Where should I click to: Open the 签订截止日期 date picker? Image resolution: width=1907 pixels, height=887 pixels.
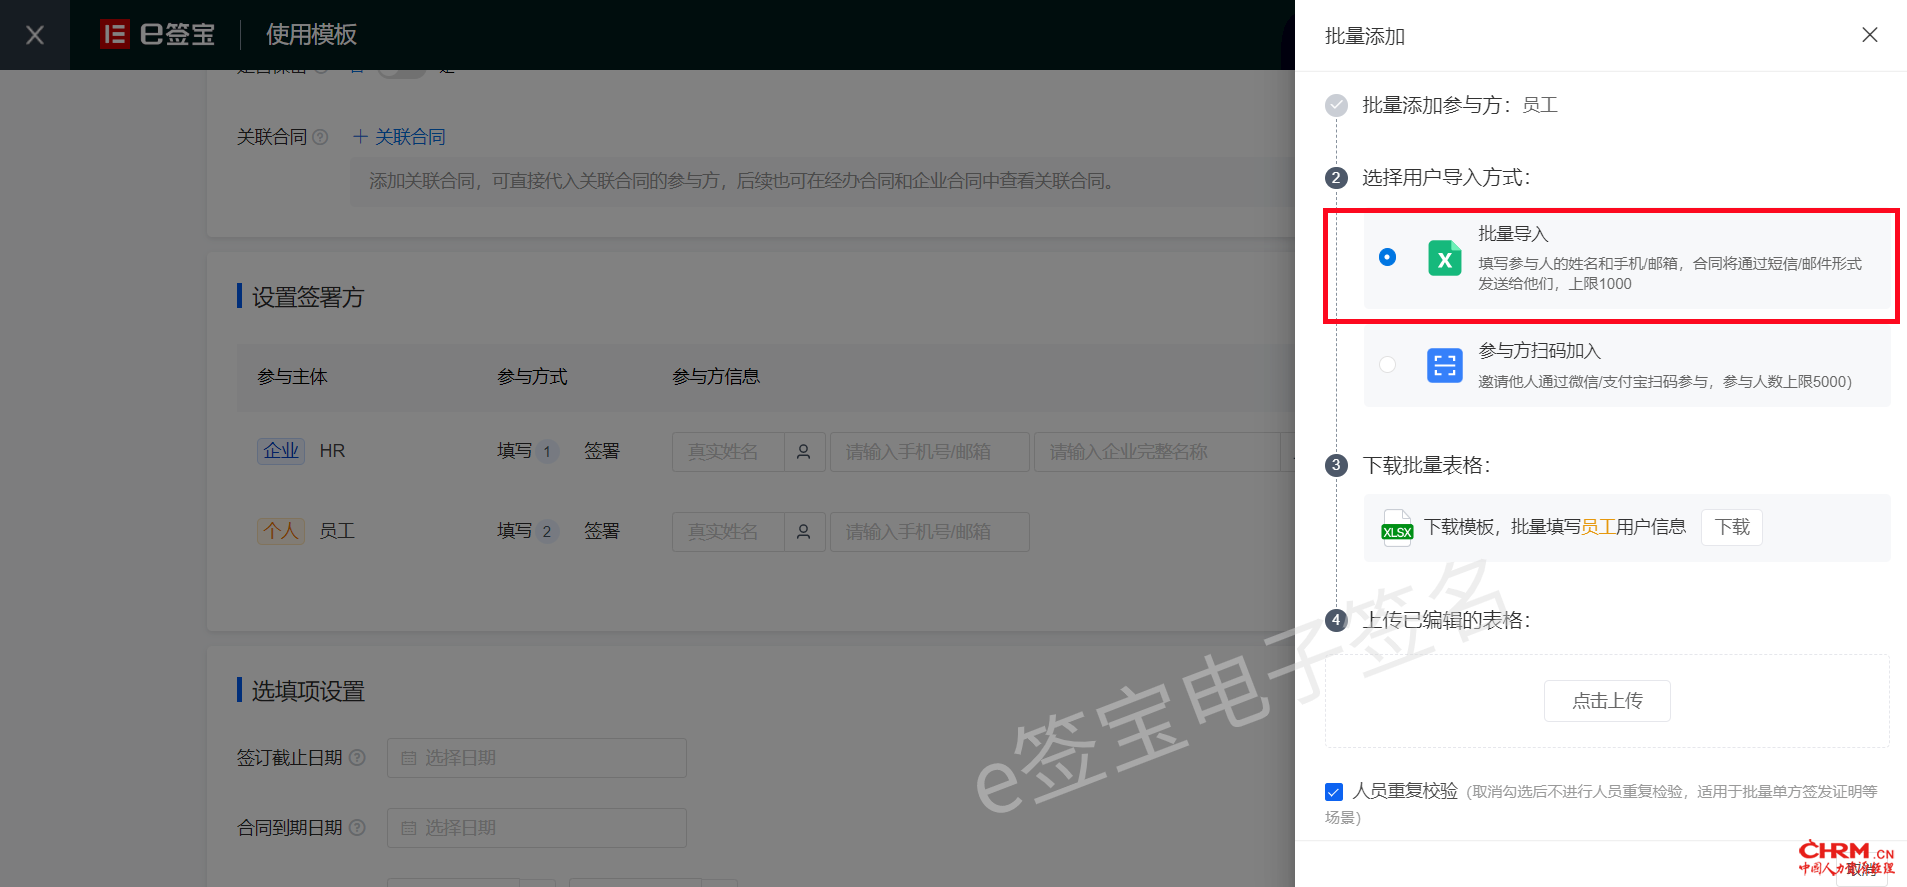pyautogui.click(x=537, y=758)
